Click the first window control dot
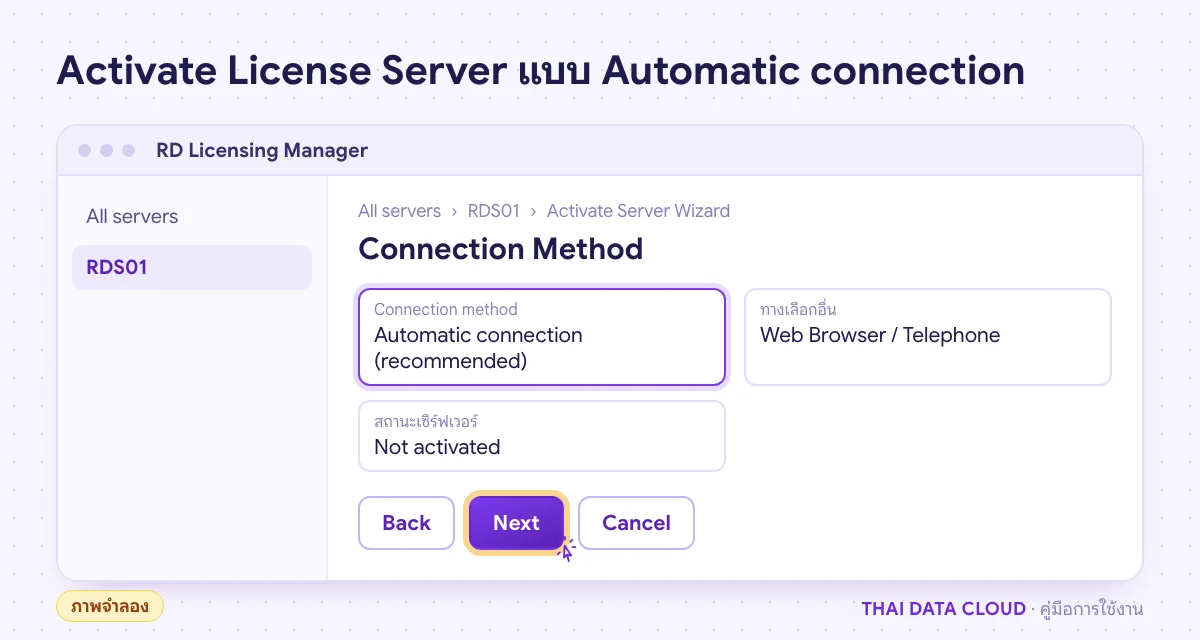The width and height of the screenshot is (1200, 640). point(84,151)
